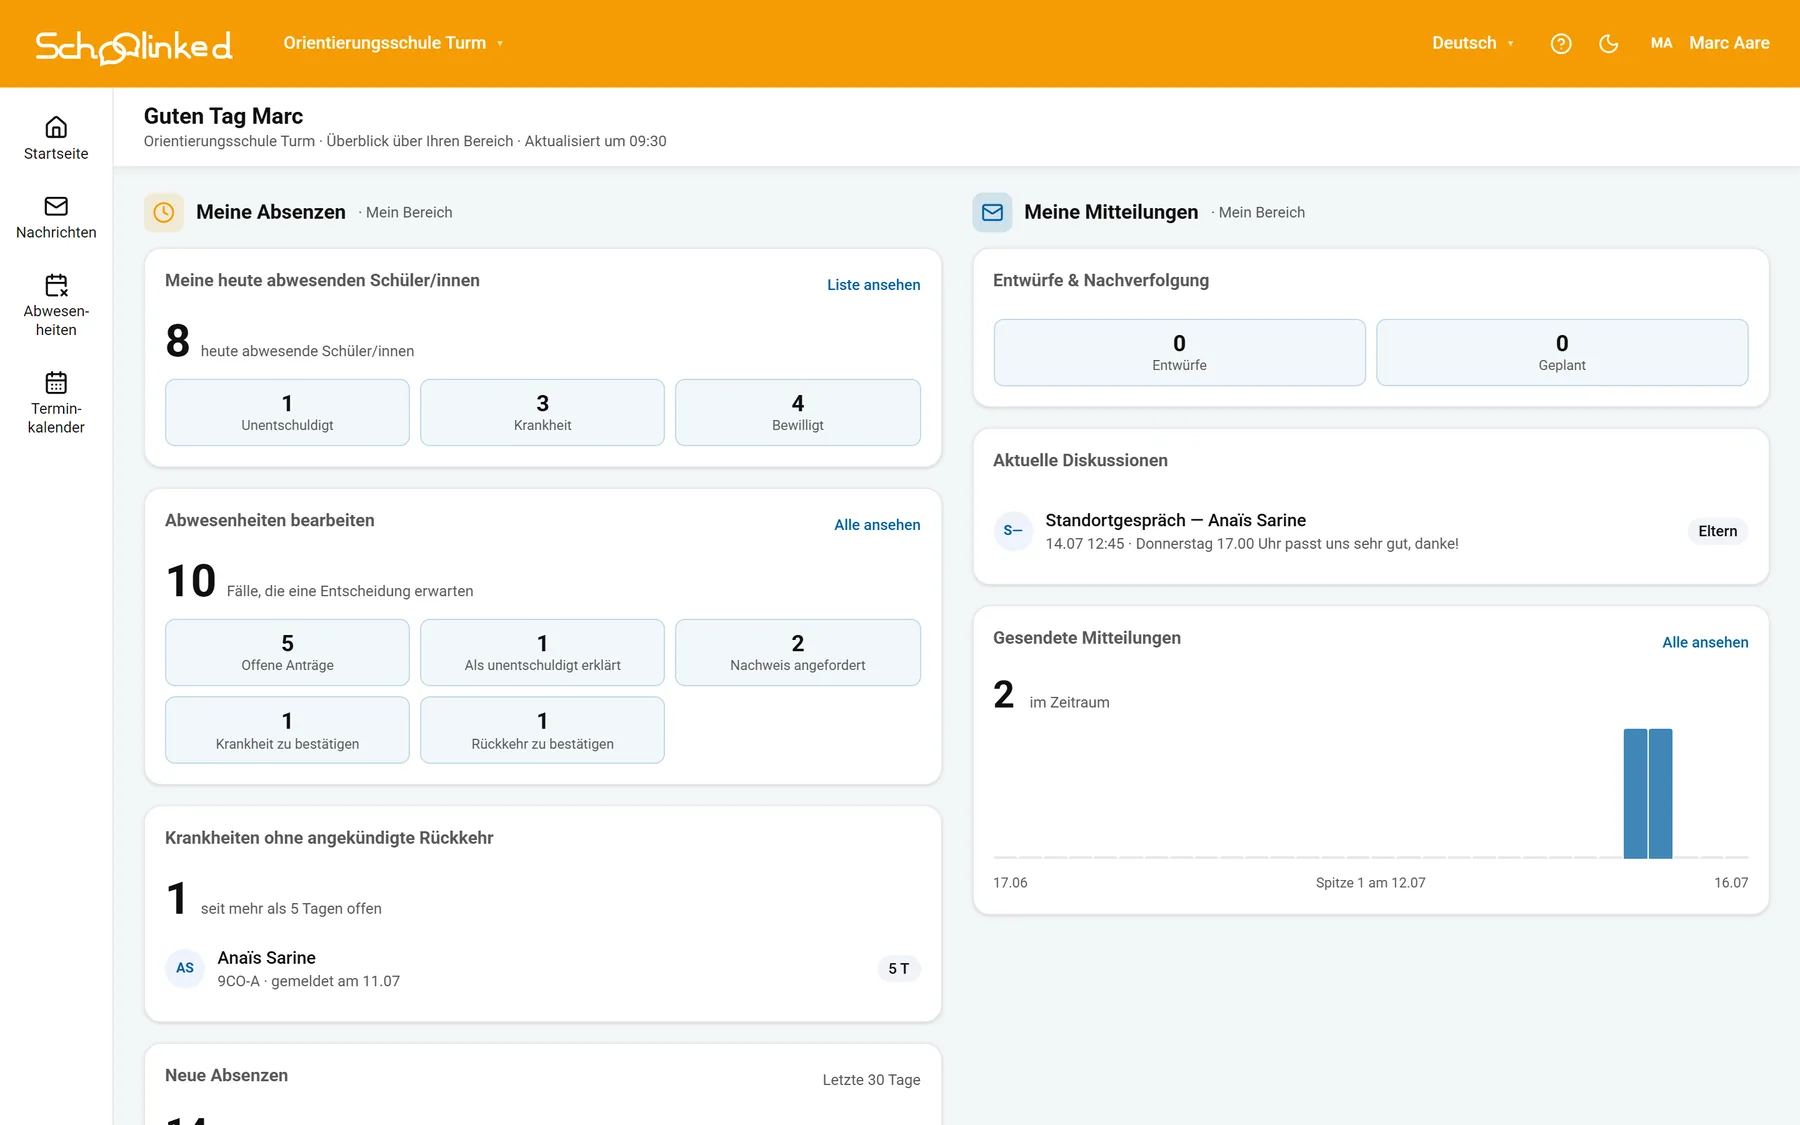Click the Schoolinked logo
1800x1125 pixels.
[x=134, y=45]
